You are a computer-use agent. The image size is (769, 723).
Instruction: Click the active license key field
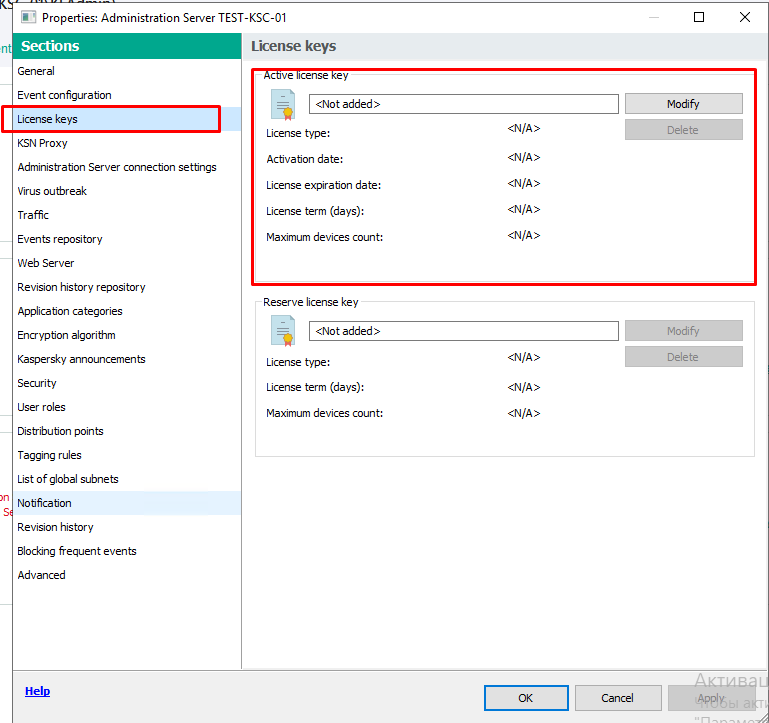coord(463,104)
